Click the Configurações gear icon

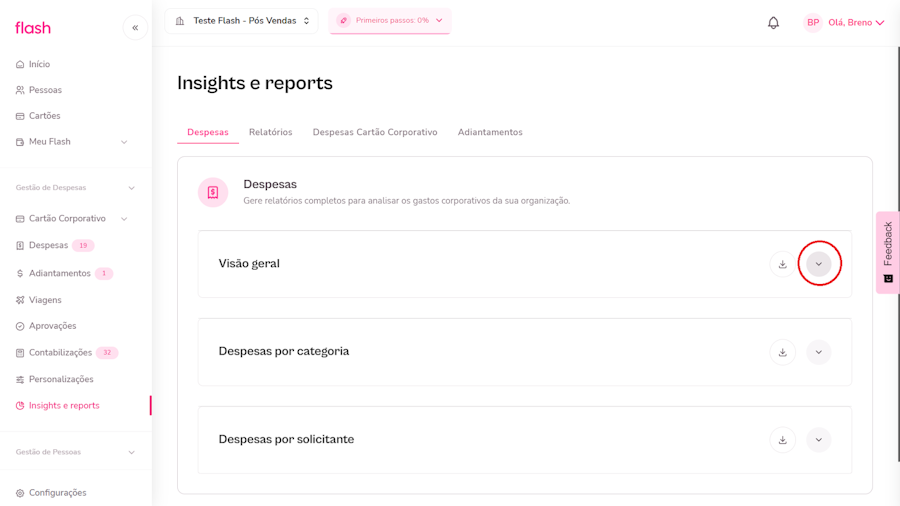[x=20, y=493]
